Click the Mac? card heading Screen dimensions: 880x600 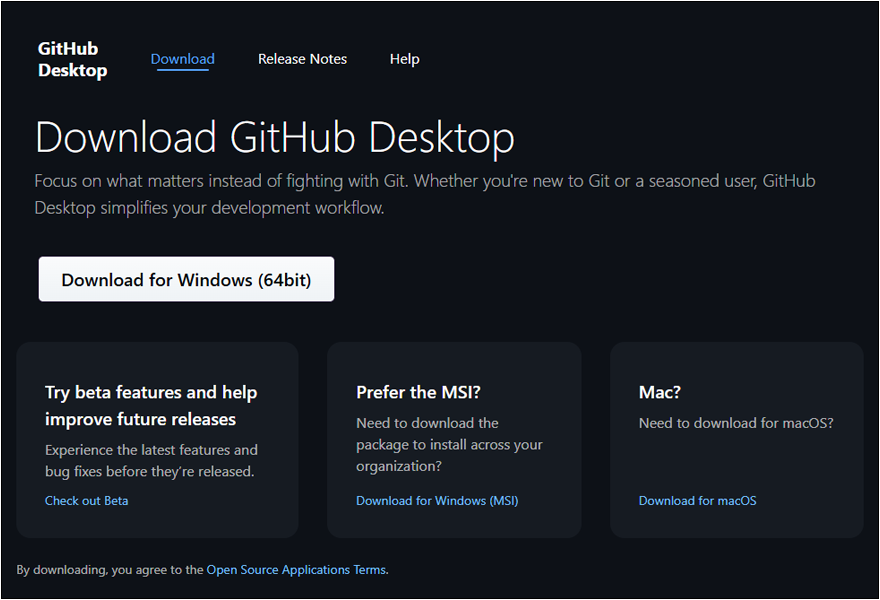659,392
